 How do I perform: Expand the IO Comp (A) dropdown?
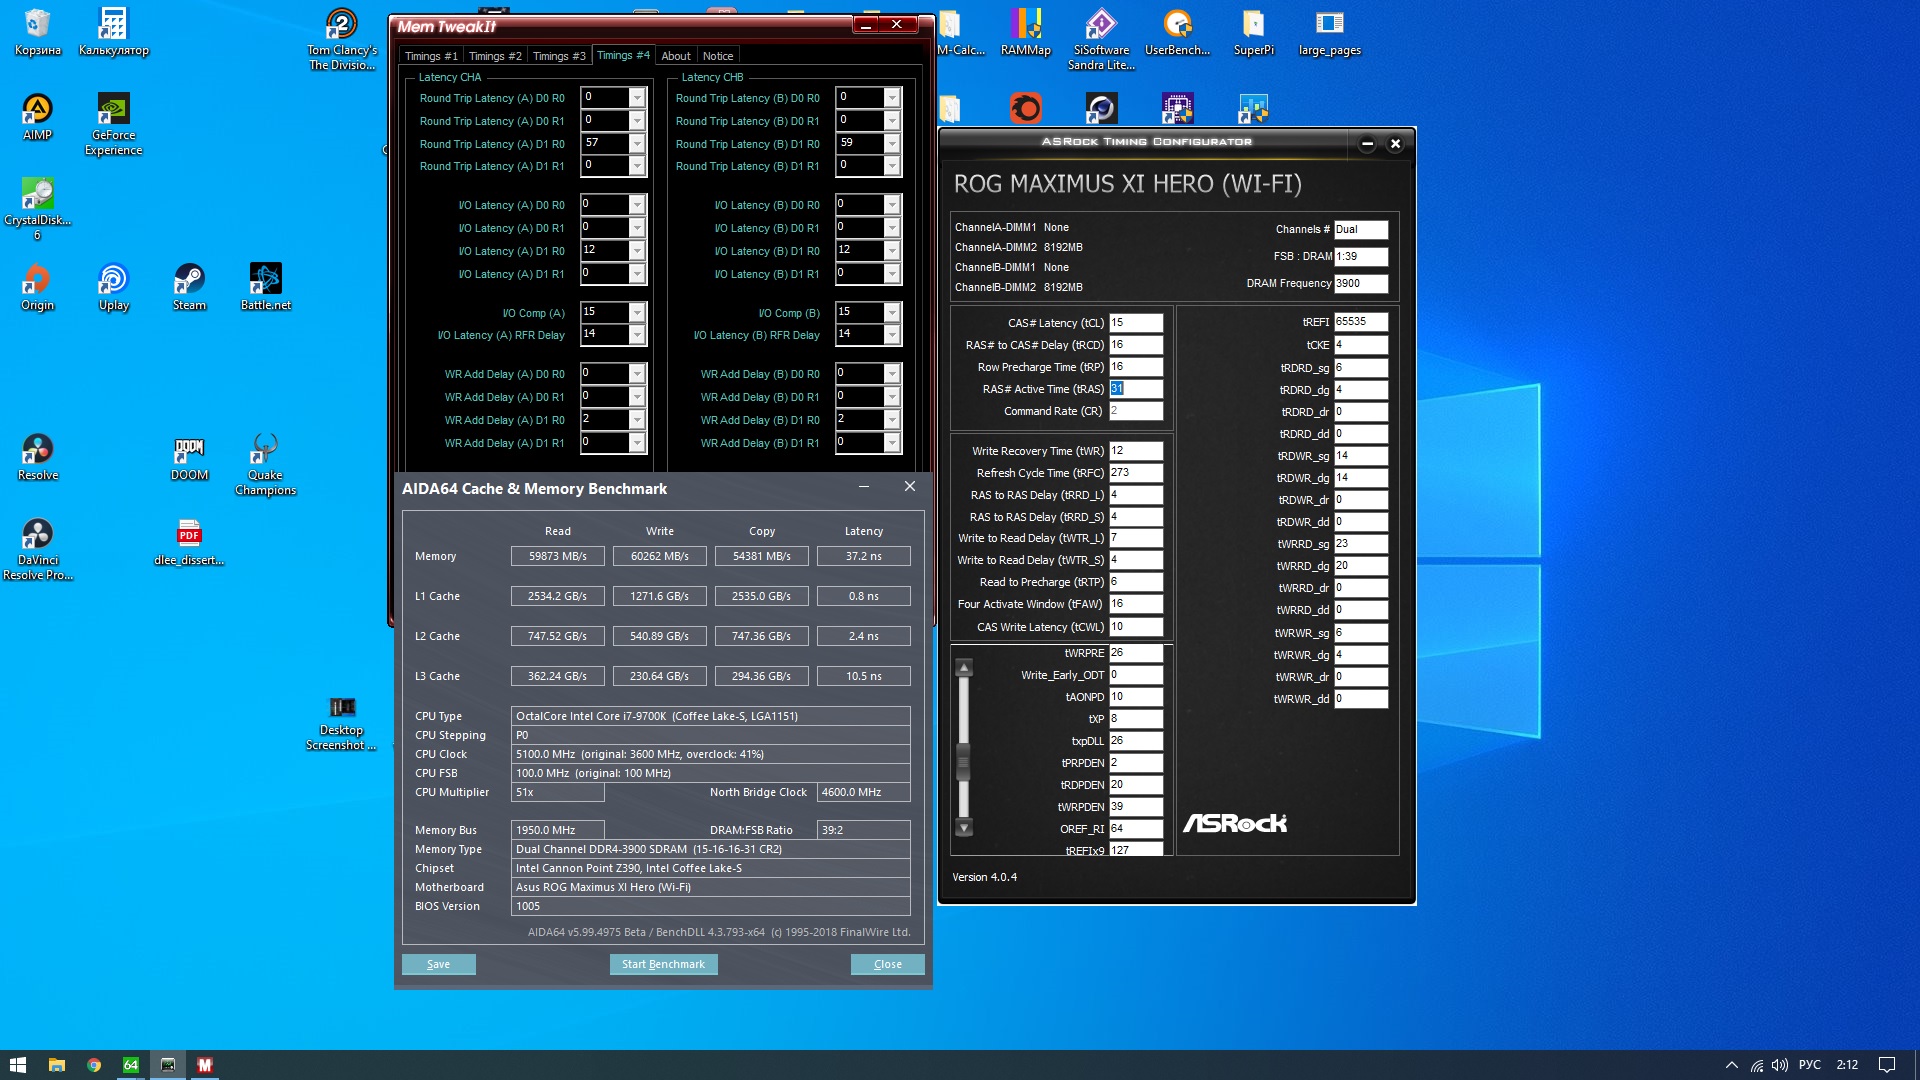(x=637, y=313)
